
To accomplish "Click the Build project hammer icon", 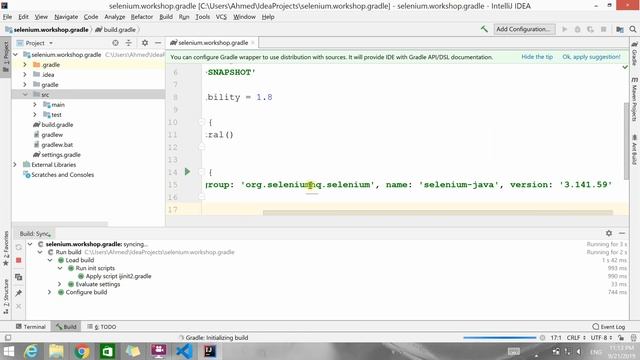I will click(484, 29).
